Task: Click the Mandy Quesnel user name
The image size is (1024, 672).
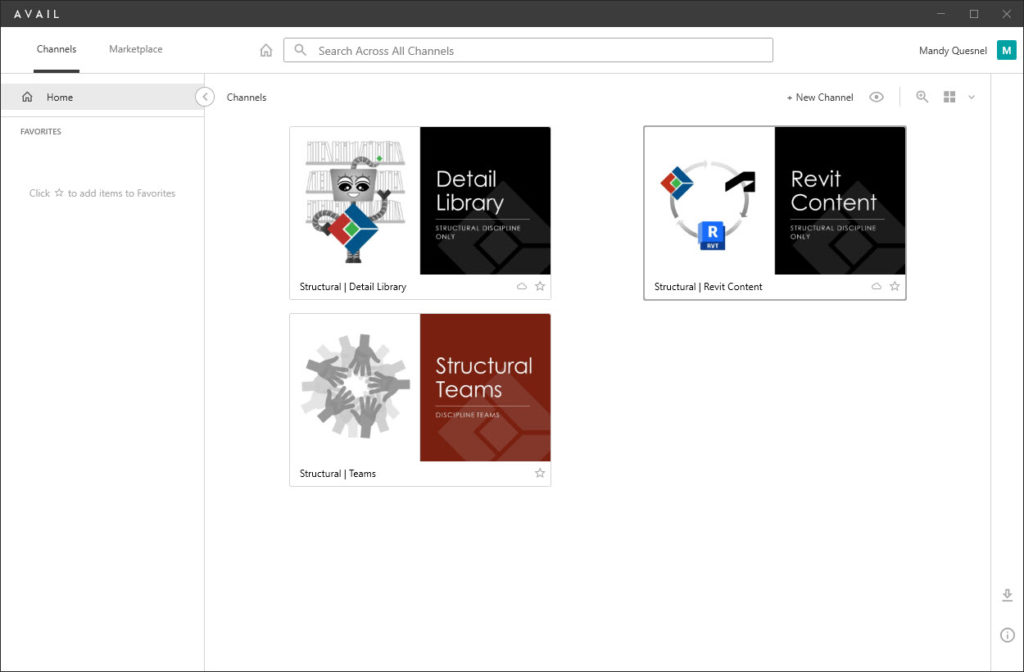Action: coord(953,50)
